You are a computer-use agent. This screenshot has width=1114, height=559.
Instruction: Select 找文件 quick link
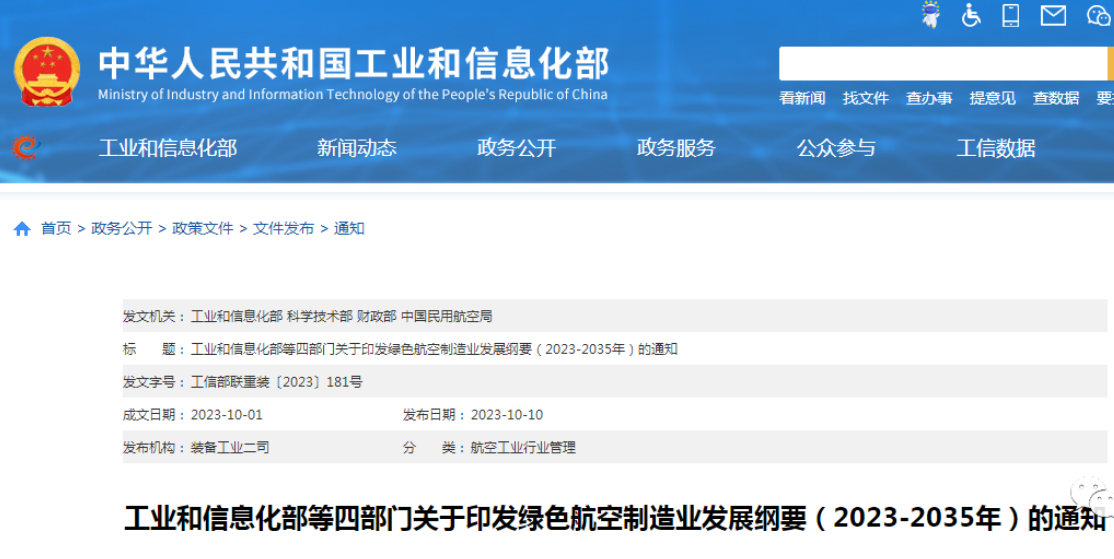click(x=865, y=98)
